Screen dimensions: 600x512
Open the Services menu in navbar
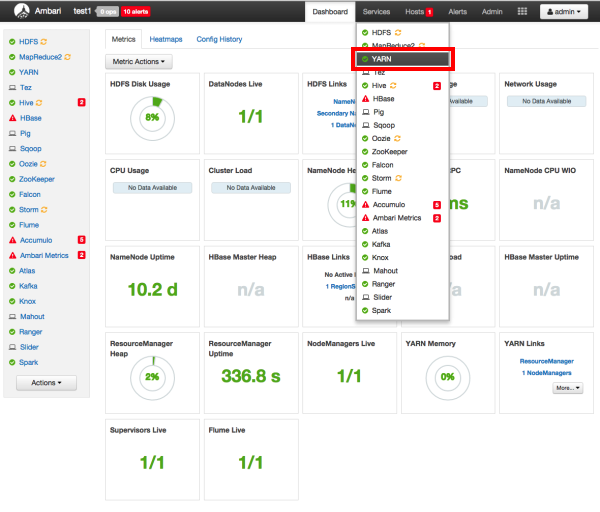tap(376, 12)
